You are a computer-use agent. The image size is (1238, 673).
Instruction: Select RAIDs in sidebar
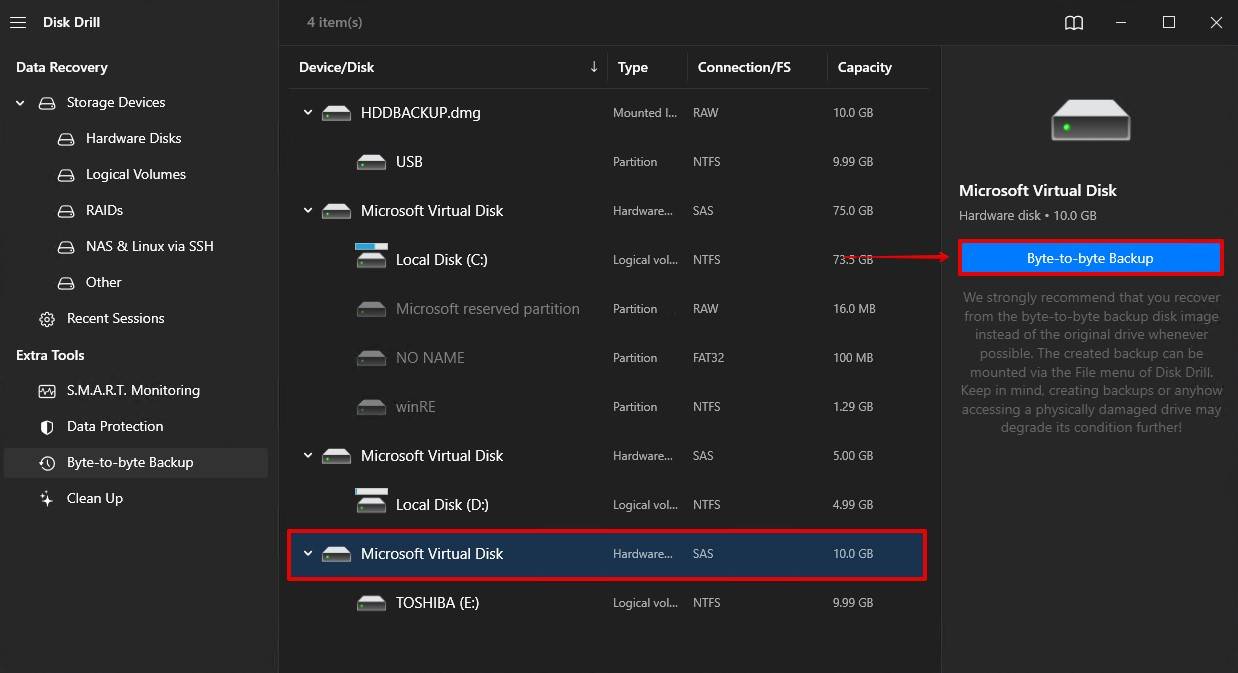coord(104,211)
